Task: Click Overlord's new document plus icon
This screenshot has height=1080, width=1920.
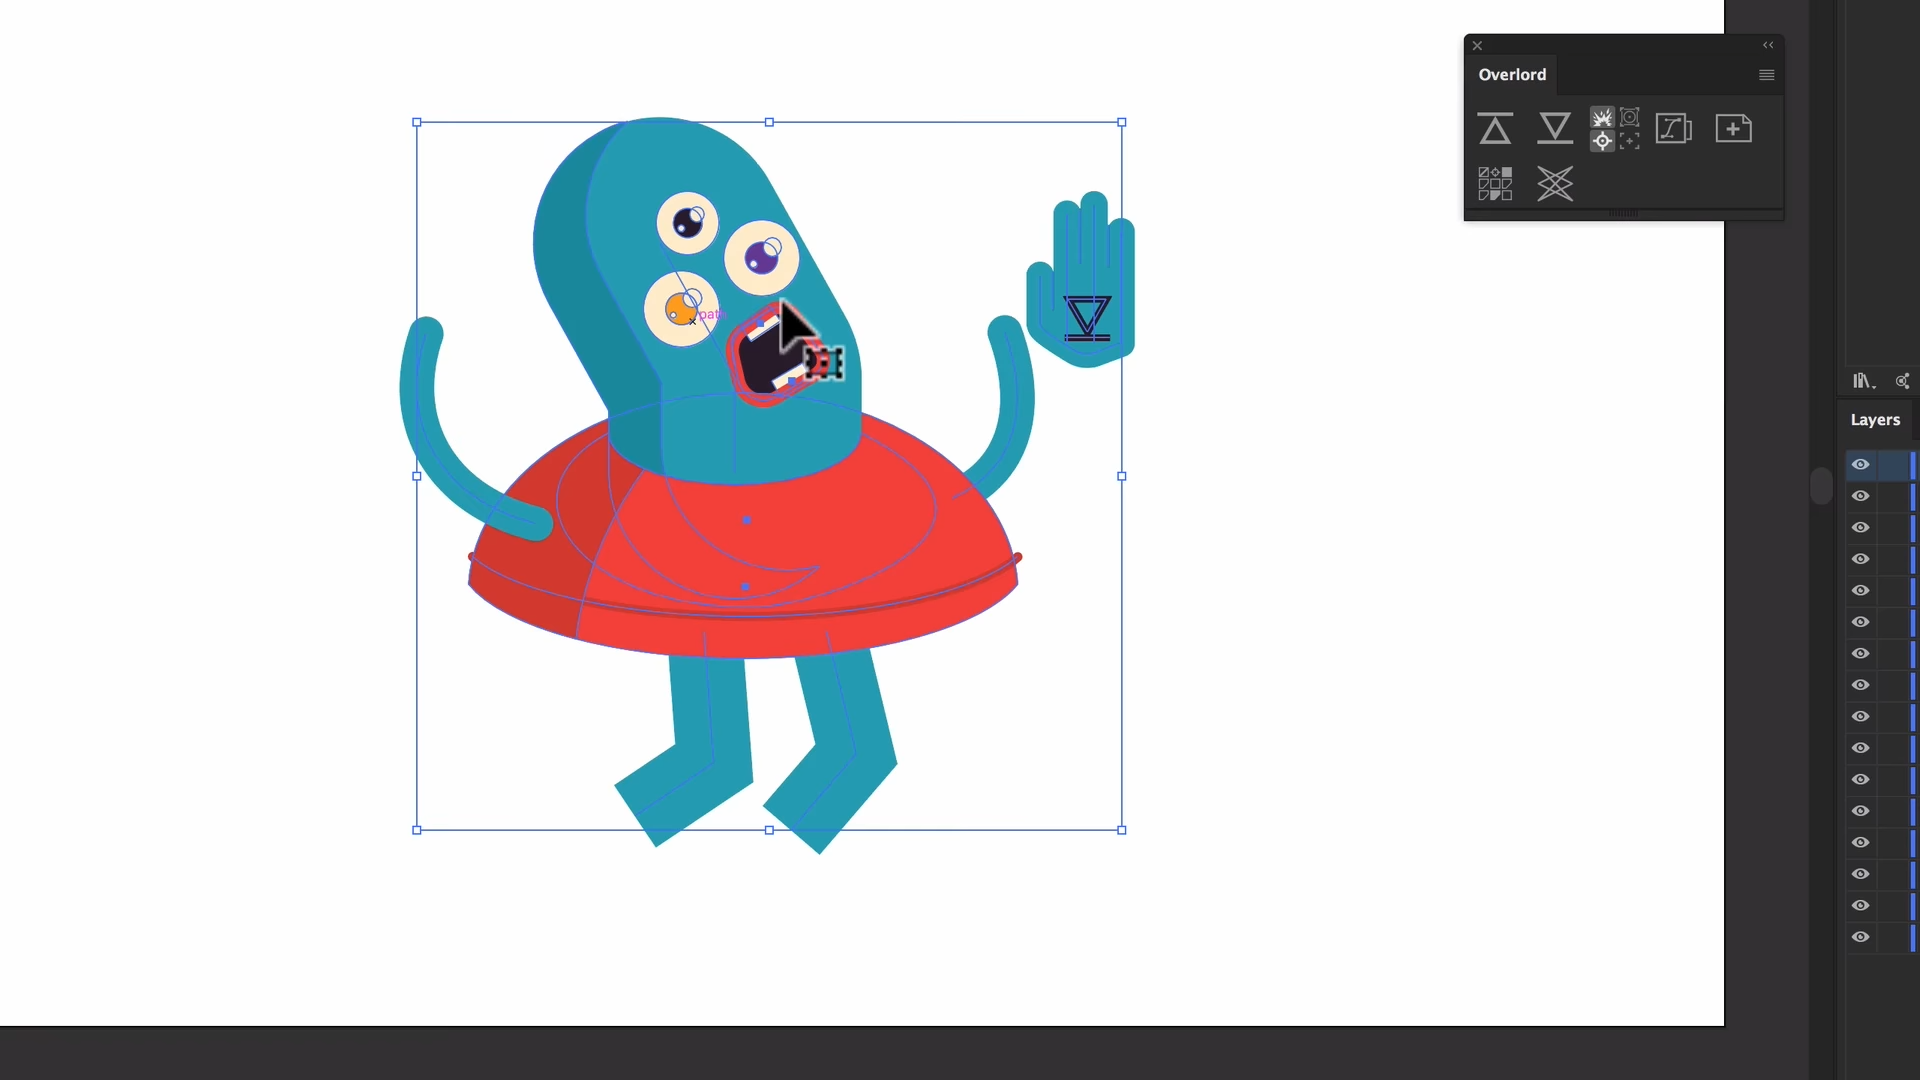Action: tap(1733, 129)
